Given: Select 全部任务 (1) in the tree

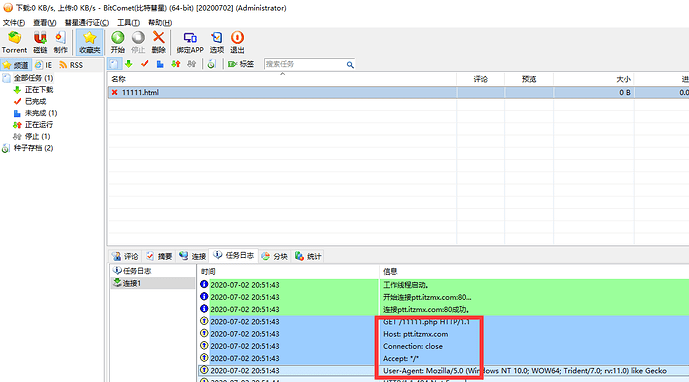Looking at the screenshot, I should click(33, 78).
